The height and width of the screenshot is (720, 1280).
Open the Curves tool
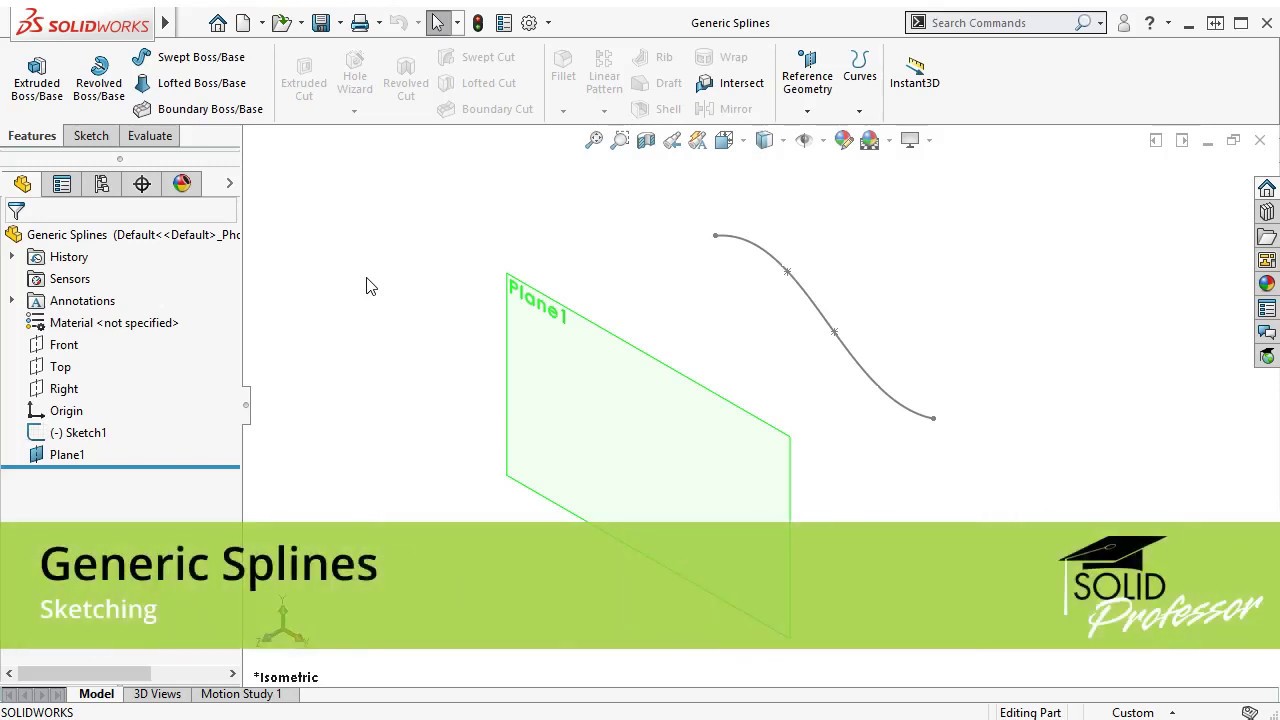[860, 67]
